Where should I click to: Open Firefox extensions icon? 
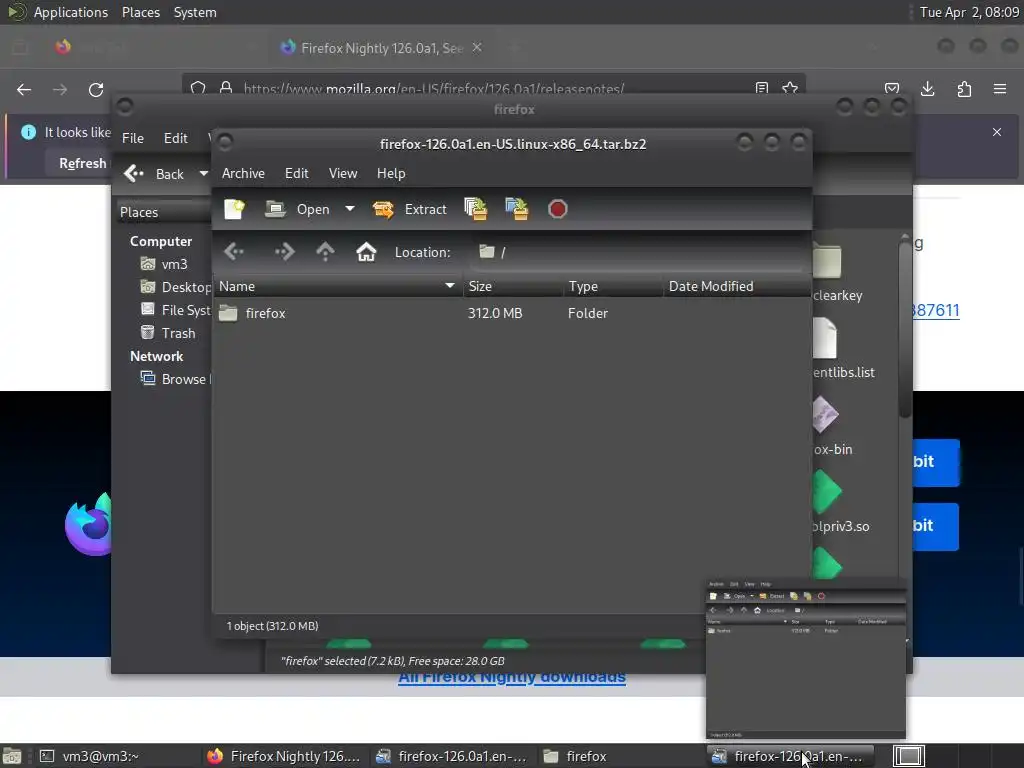[x=964, y=89]
